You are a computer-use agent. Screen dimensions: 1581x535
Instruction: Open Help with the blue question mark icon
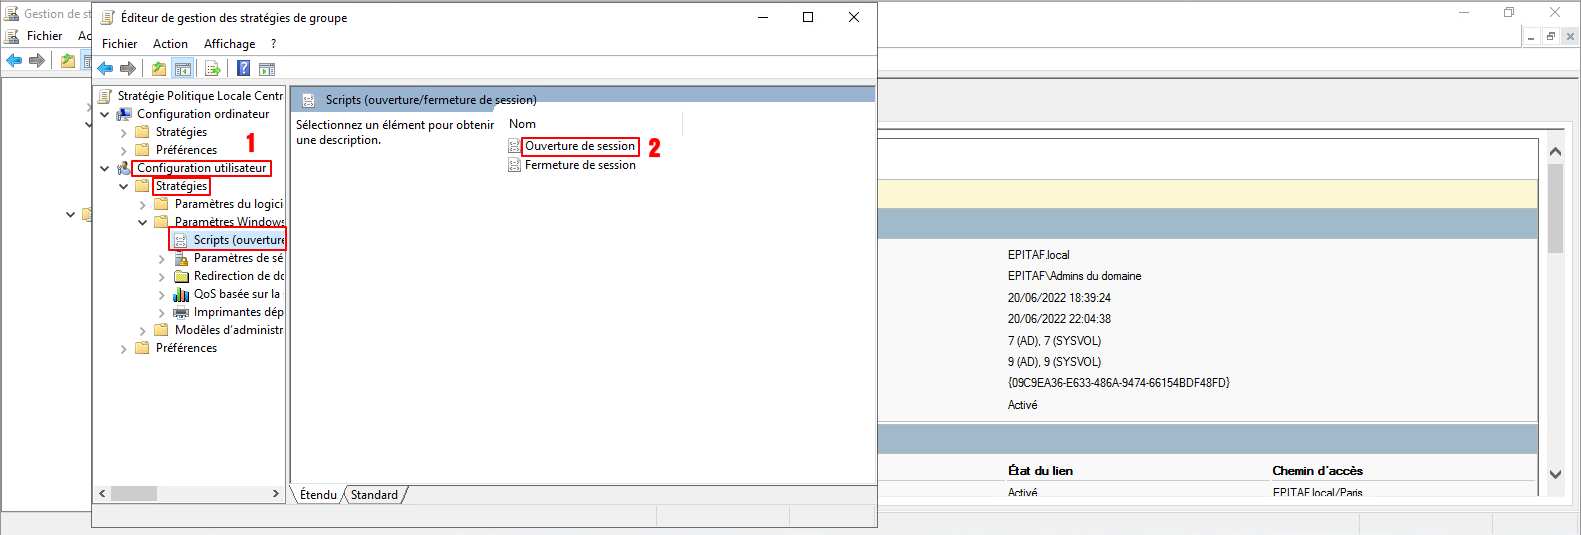tap(243, 69)
